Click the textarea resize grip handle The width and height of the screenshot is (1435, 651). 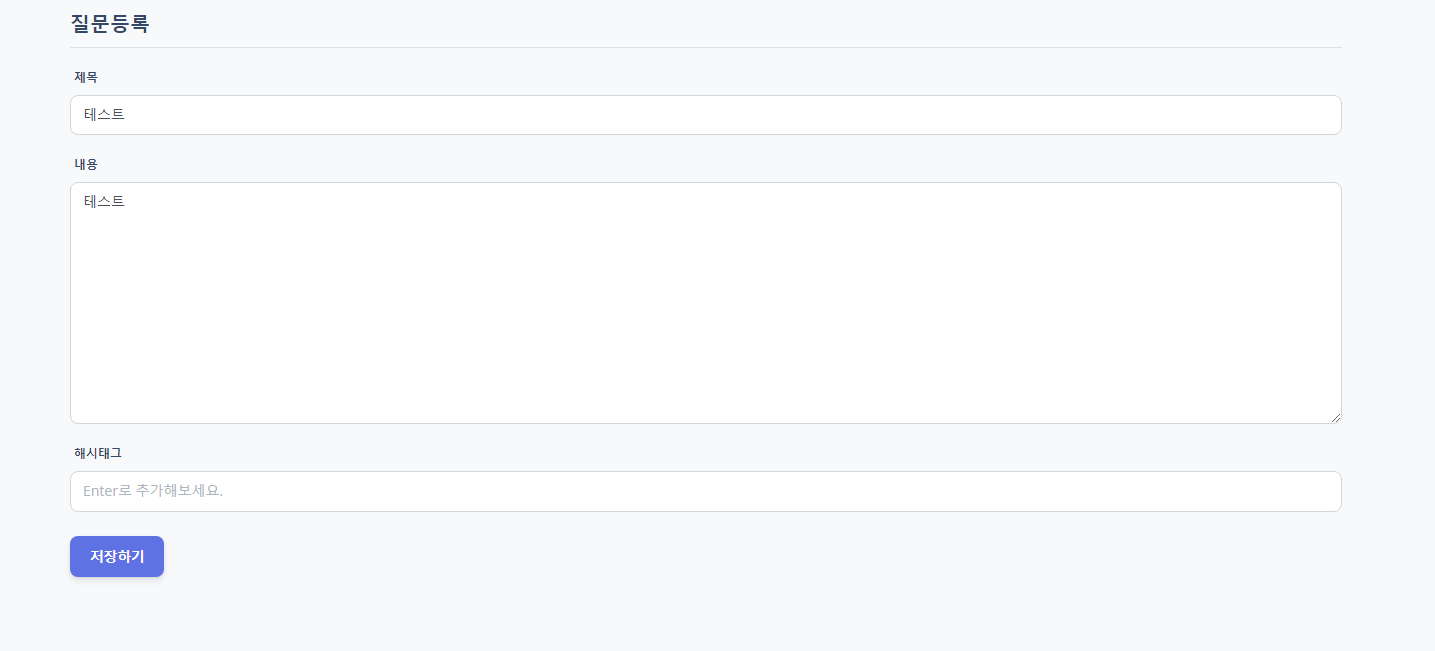1335,417
